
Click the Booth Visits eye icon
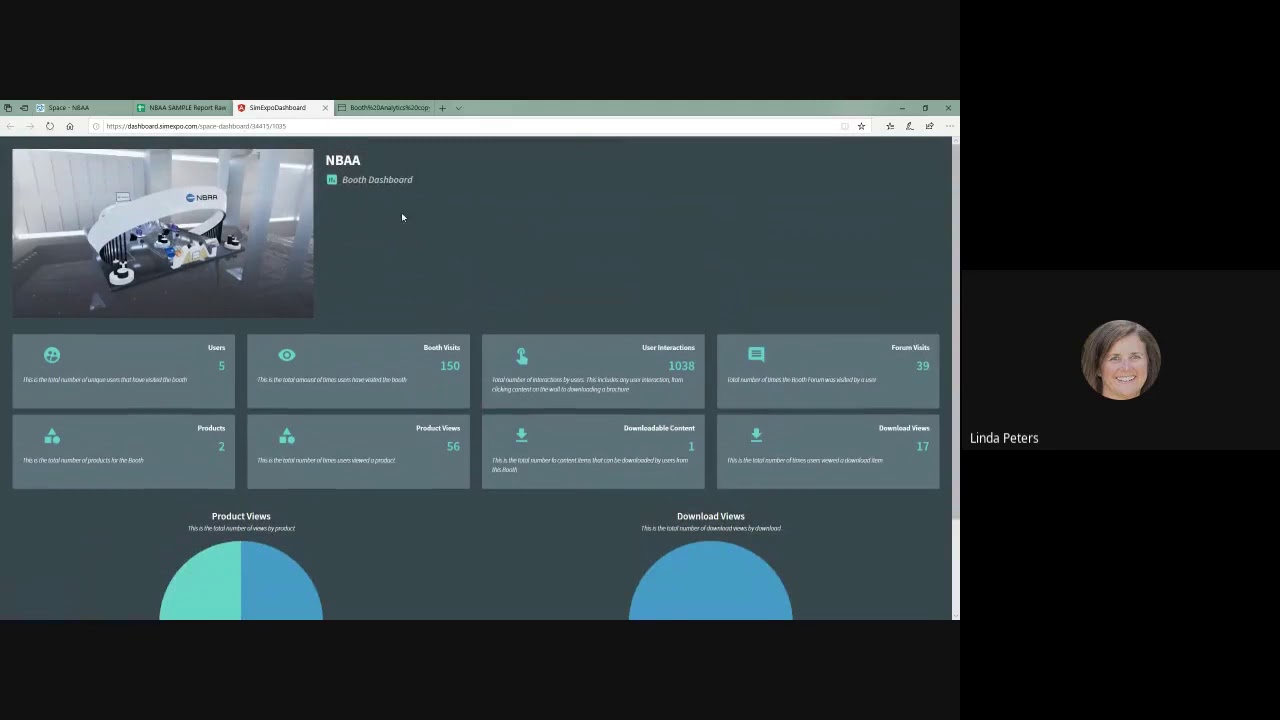pos(287,355)
